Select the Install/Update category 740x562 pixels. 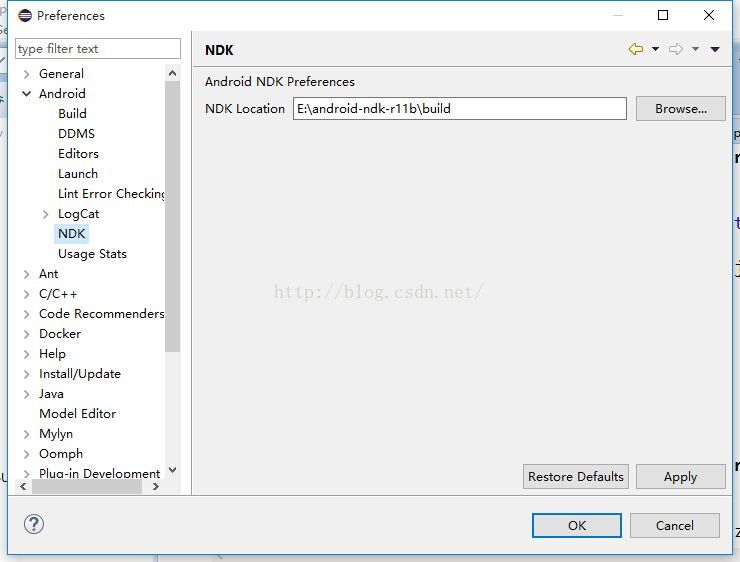point(80,374)
